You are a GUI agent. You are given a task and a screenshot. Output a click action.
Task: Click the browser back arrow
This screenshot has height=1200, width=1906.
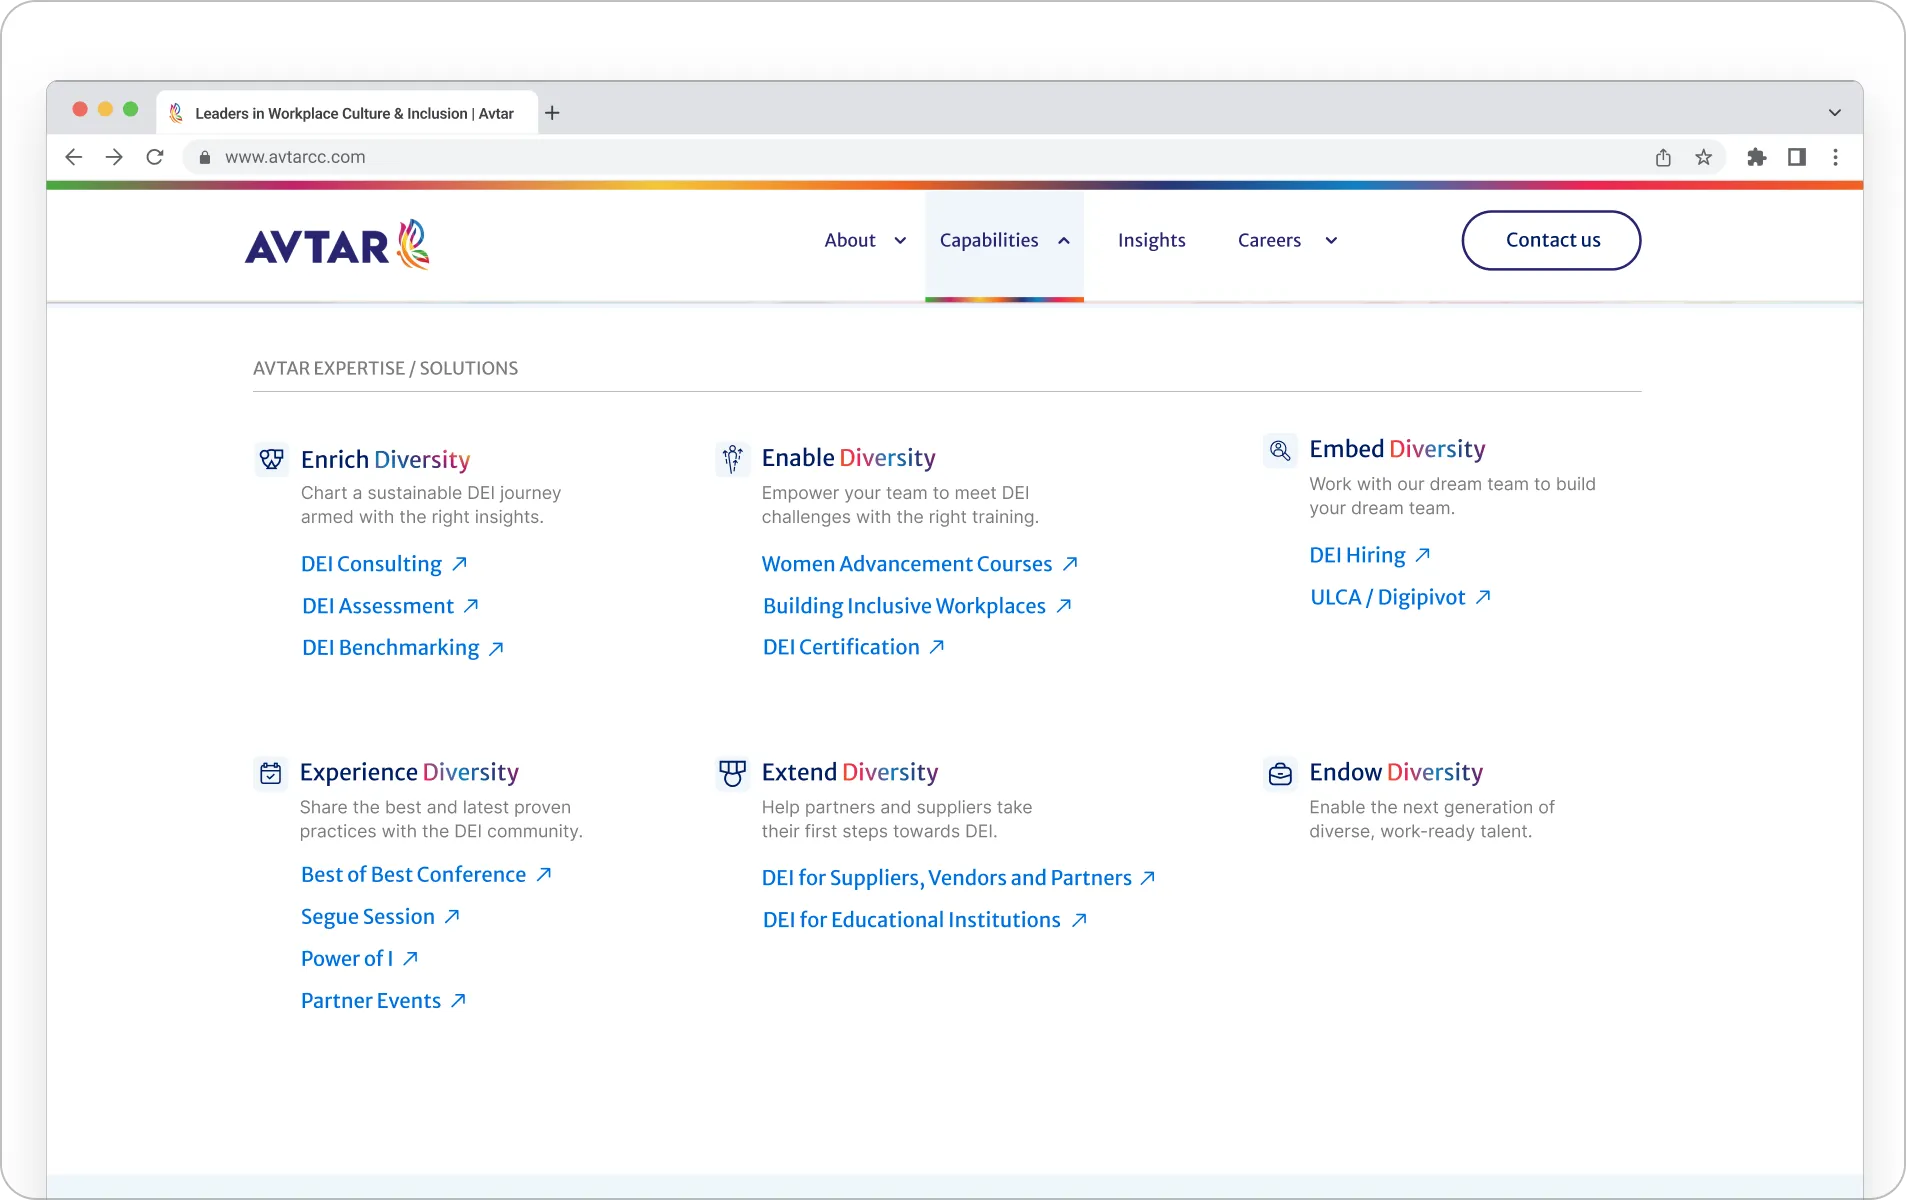pyautogui.click(x=73, y=157)
